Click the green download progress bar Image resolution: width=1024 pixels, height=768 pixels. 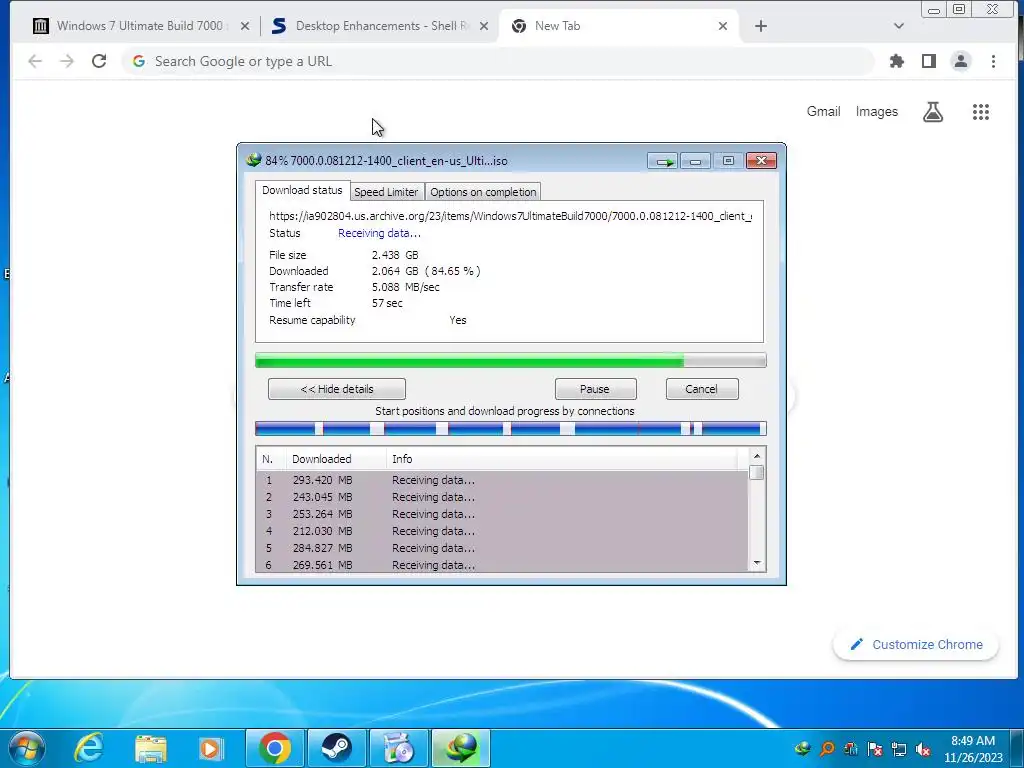tap(511, 360)
